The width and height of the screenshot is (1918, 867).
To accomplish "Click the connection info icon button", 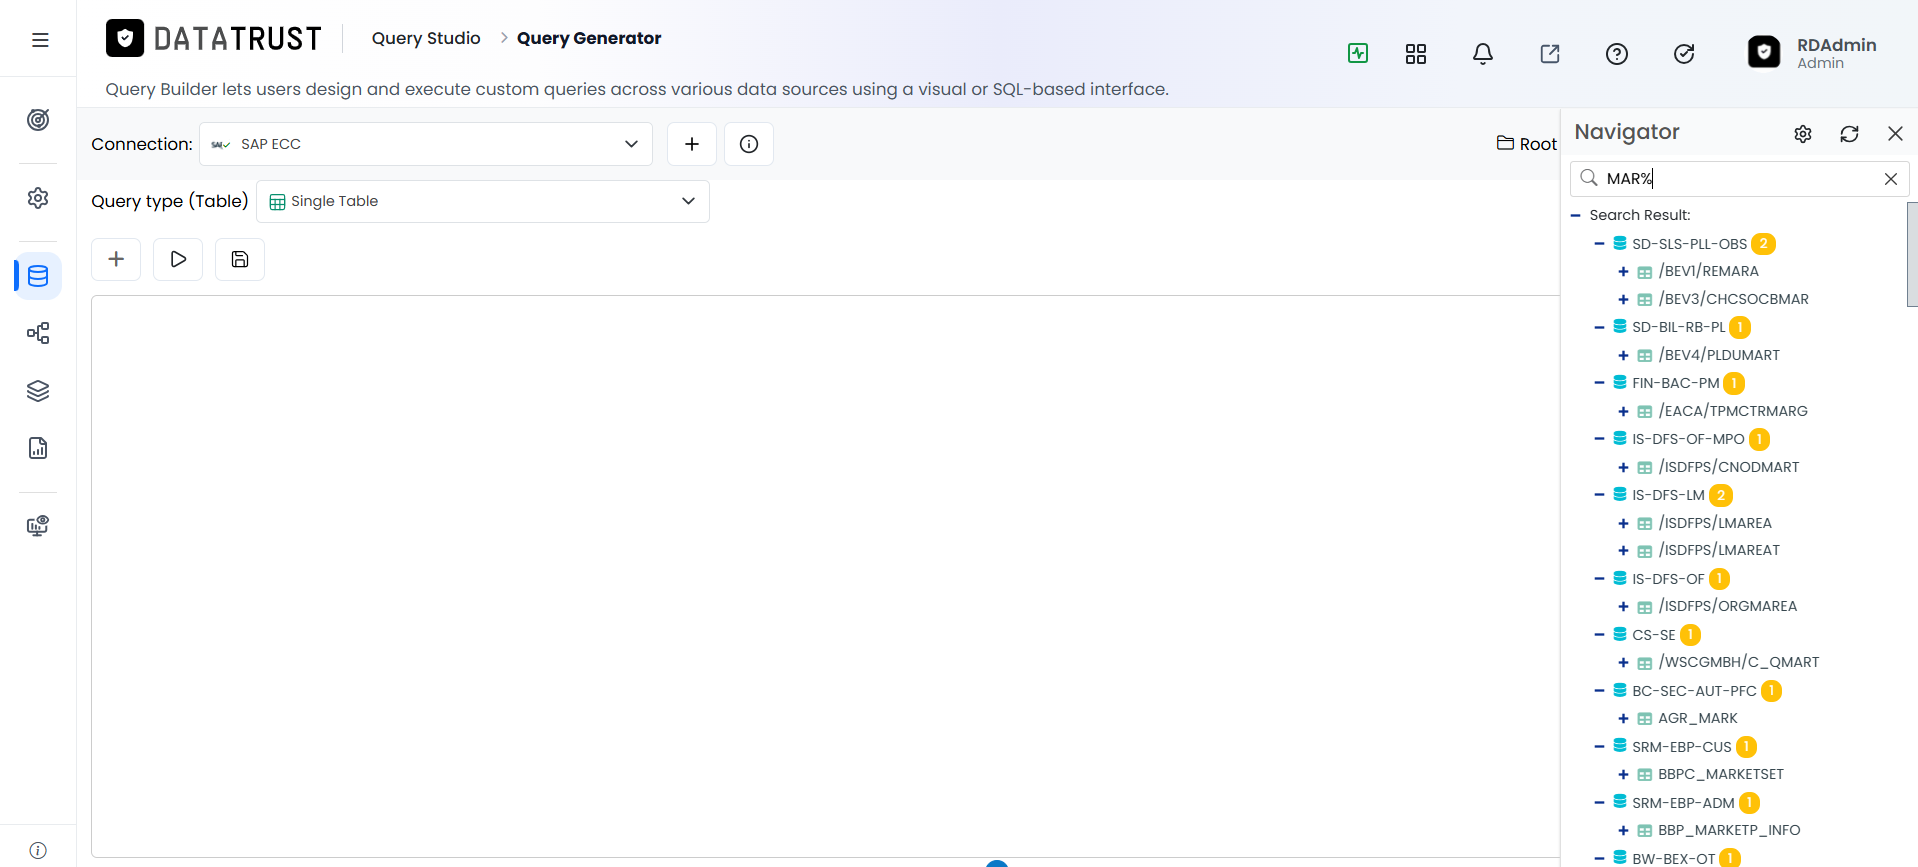I will click(749, 144).
